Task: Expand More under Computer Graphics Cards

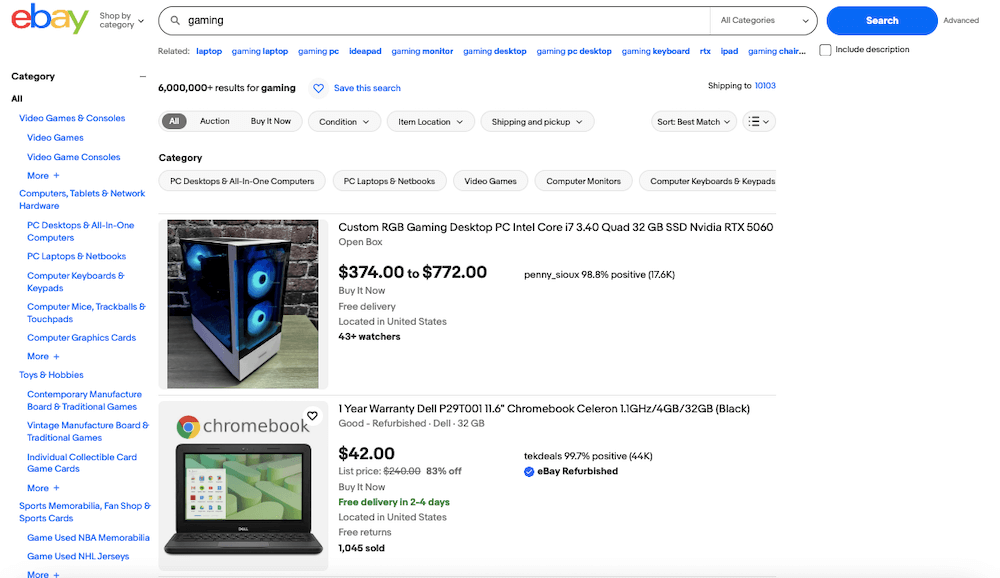Action: [43, 357]
